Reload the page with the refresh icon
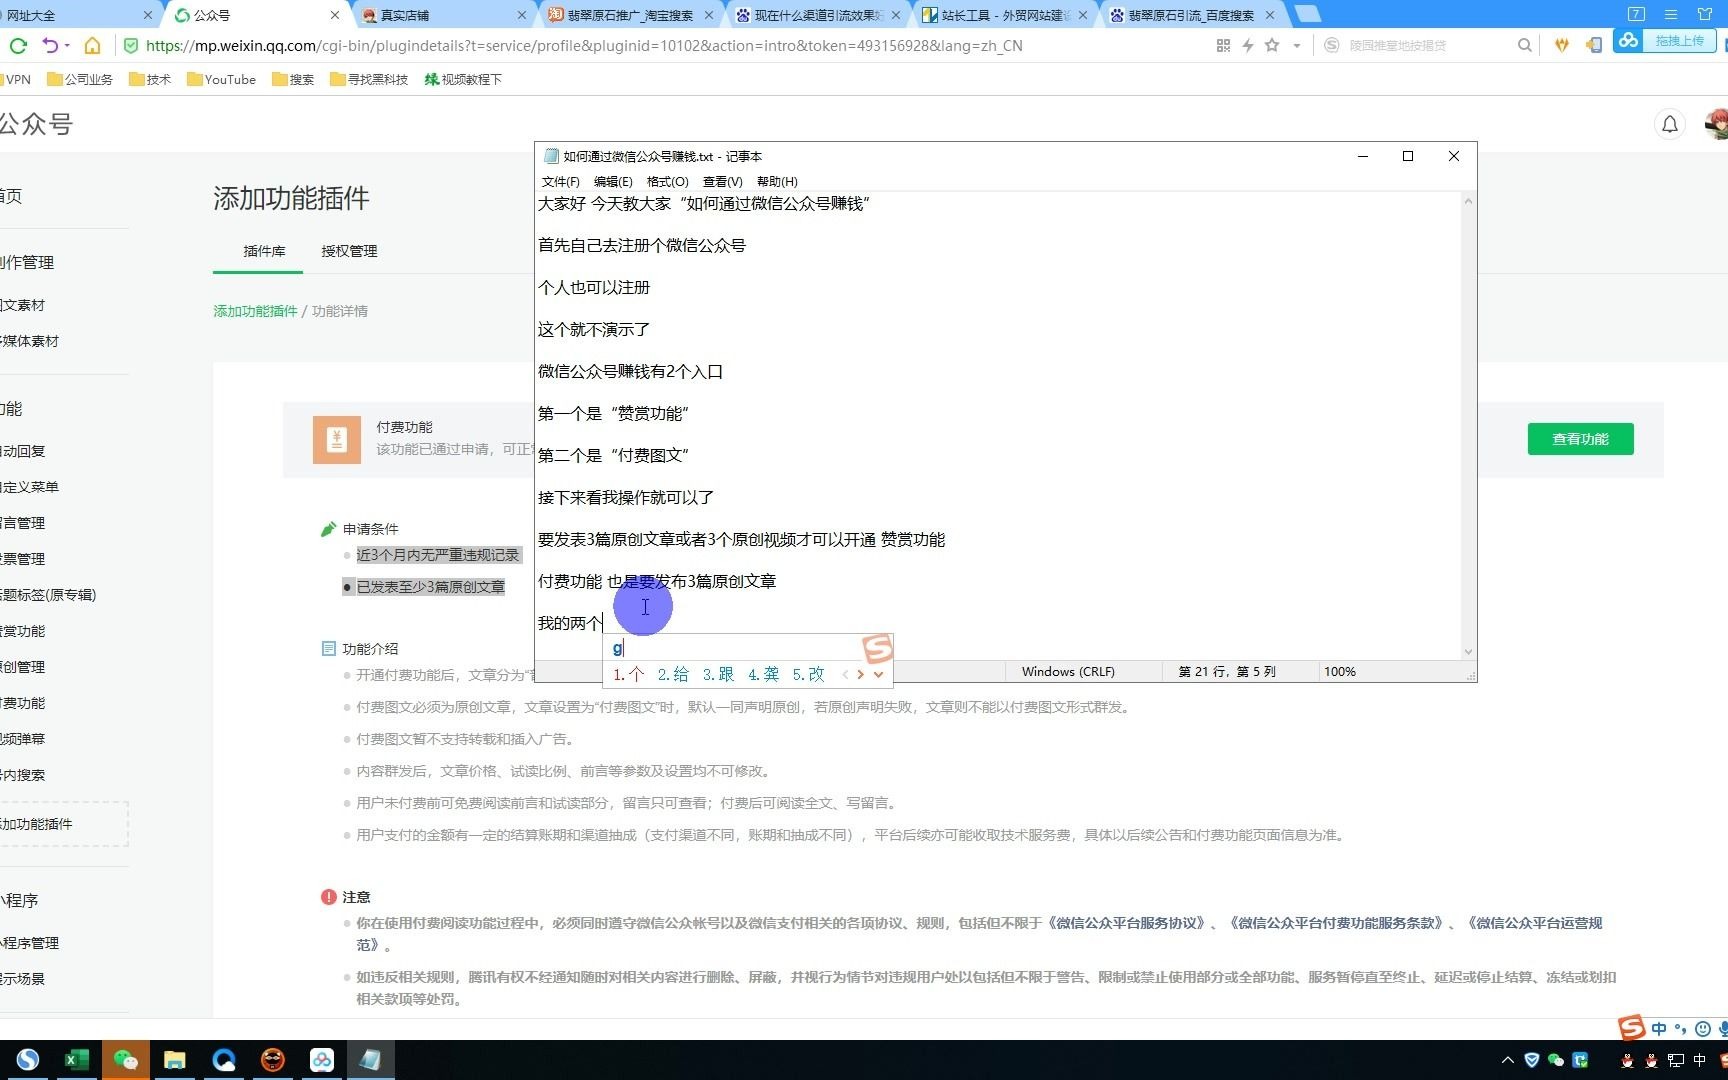 click(18, 45)
